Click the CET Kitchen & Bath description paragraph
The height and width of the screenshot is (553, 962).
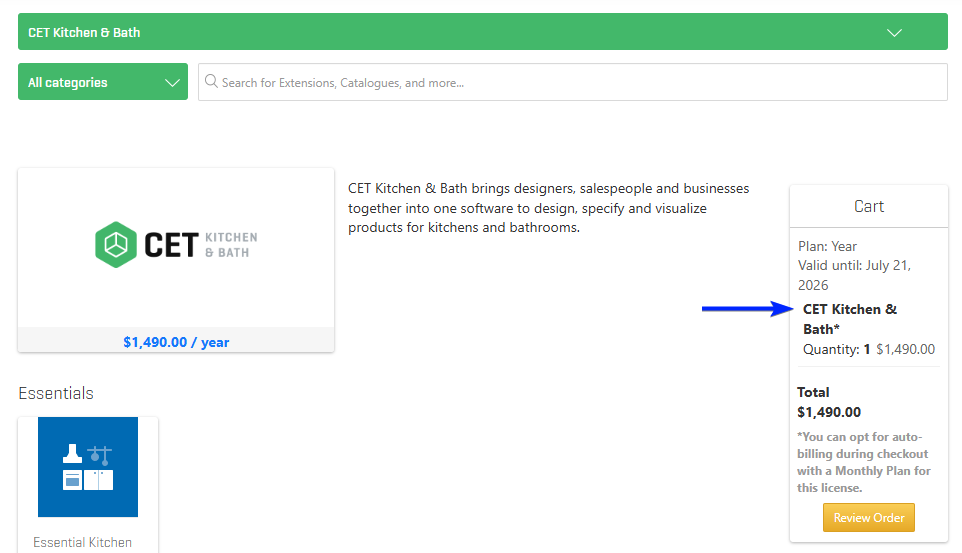pos(548,208)
